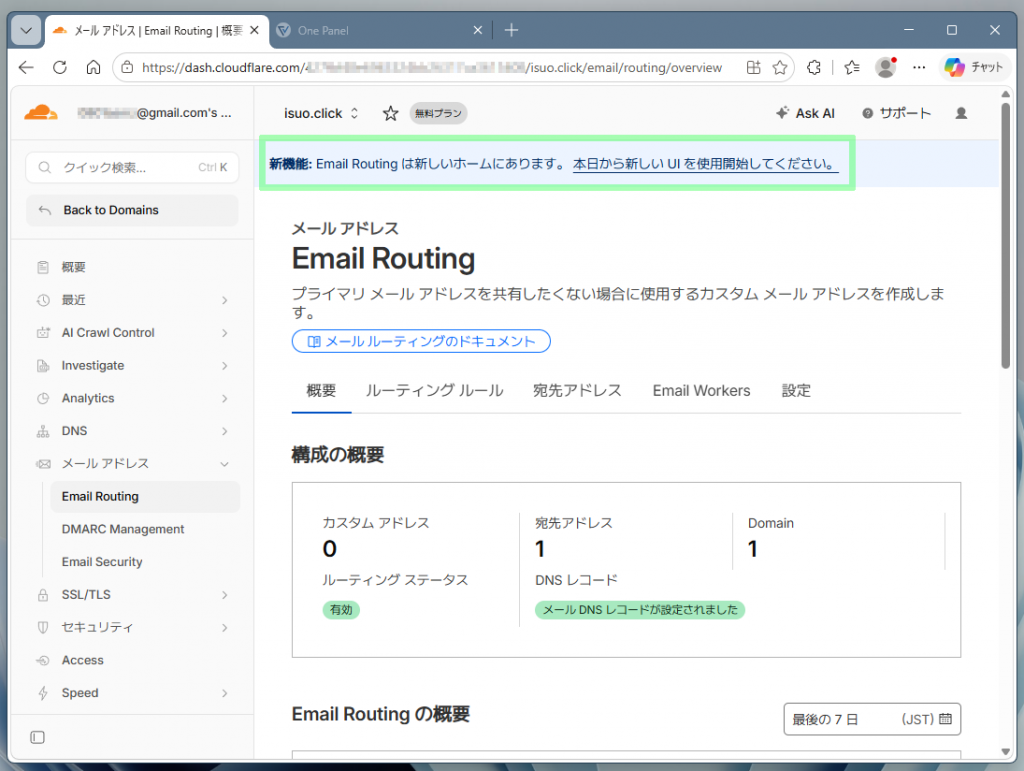Viewport: 1024px width, 771px height.
Task: Add page to favorites star in address bar
Action: point(780,67)
